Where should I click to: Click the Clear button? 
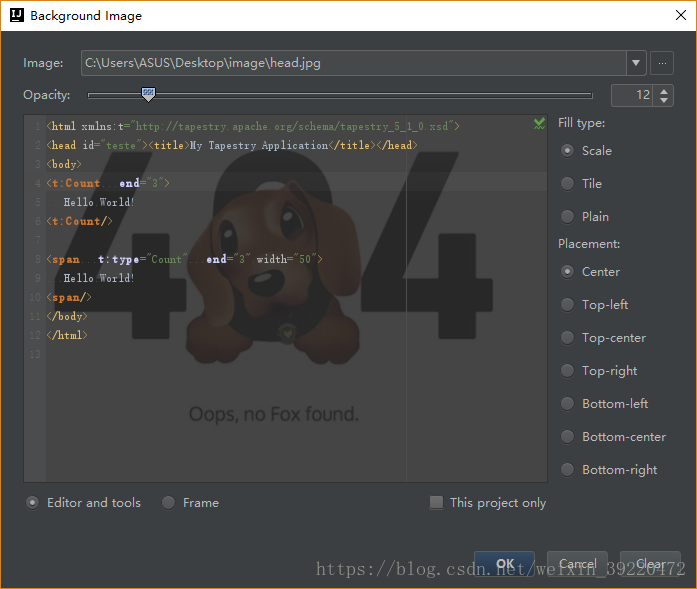click(x=650, y=564)
